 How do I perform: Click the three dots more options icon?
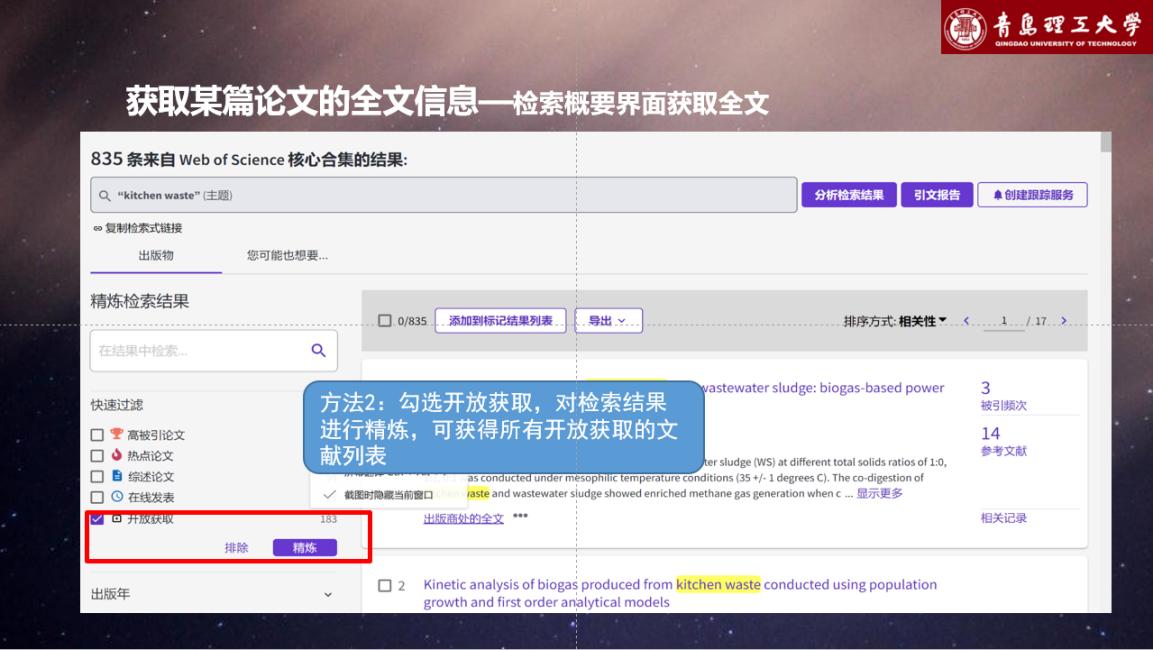520,517
